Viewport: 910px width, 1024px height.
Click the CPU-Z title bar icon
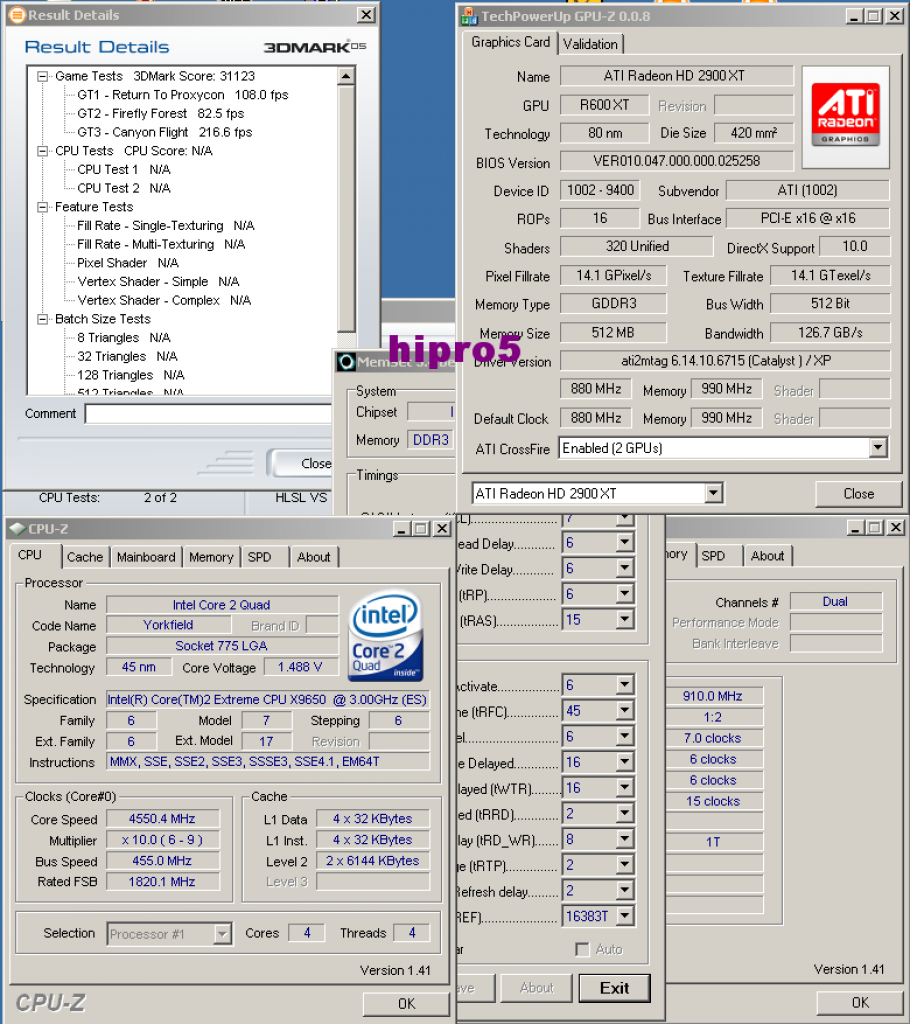pyautogui.click(x=18, y=528)
